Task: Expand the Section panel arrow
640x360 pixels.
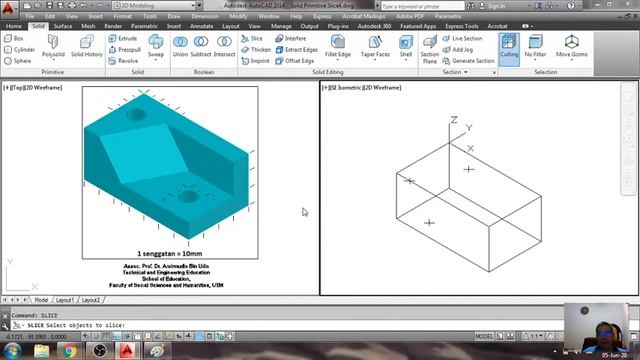Action: pos(465,72)
